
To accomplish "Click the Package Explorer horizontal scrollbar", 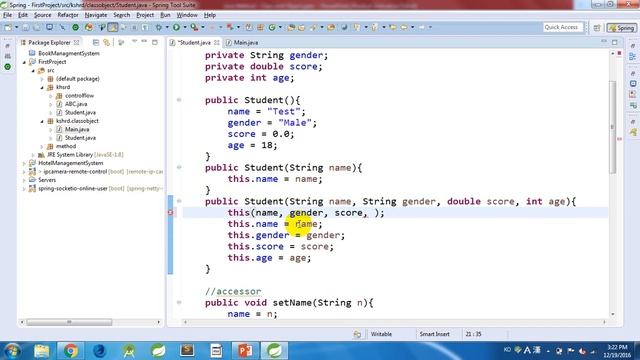I will 69,322.
